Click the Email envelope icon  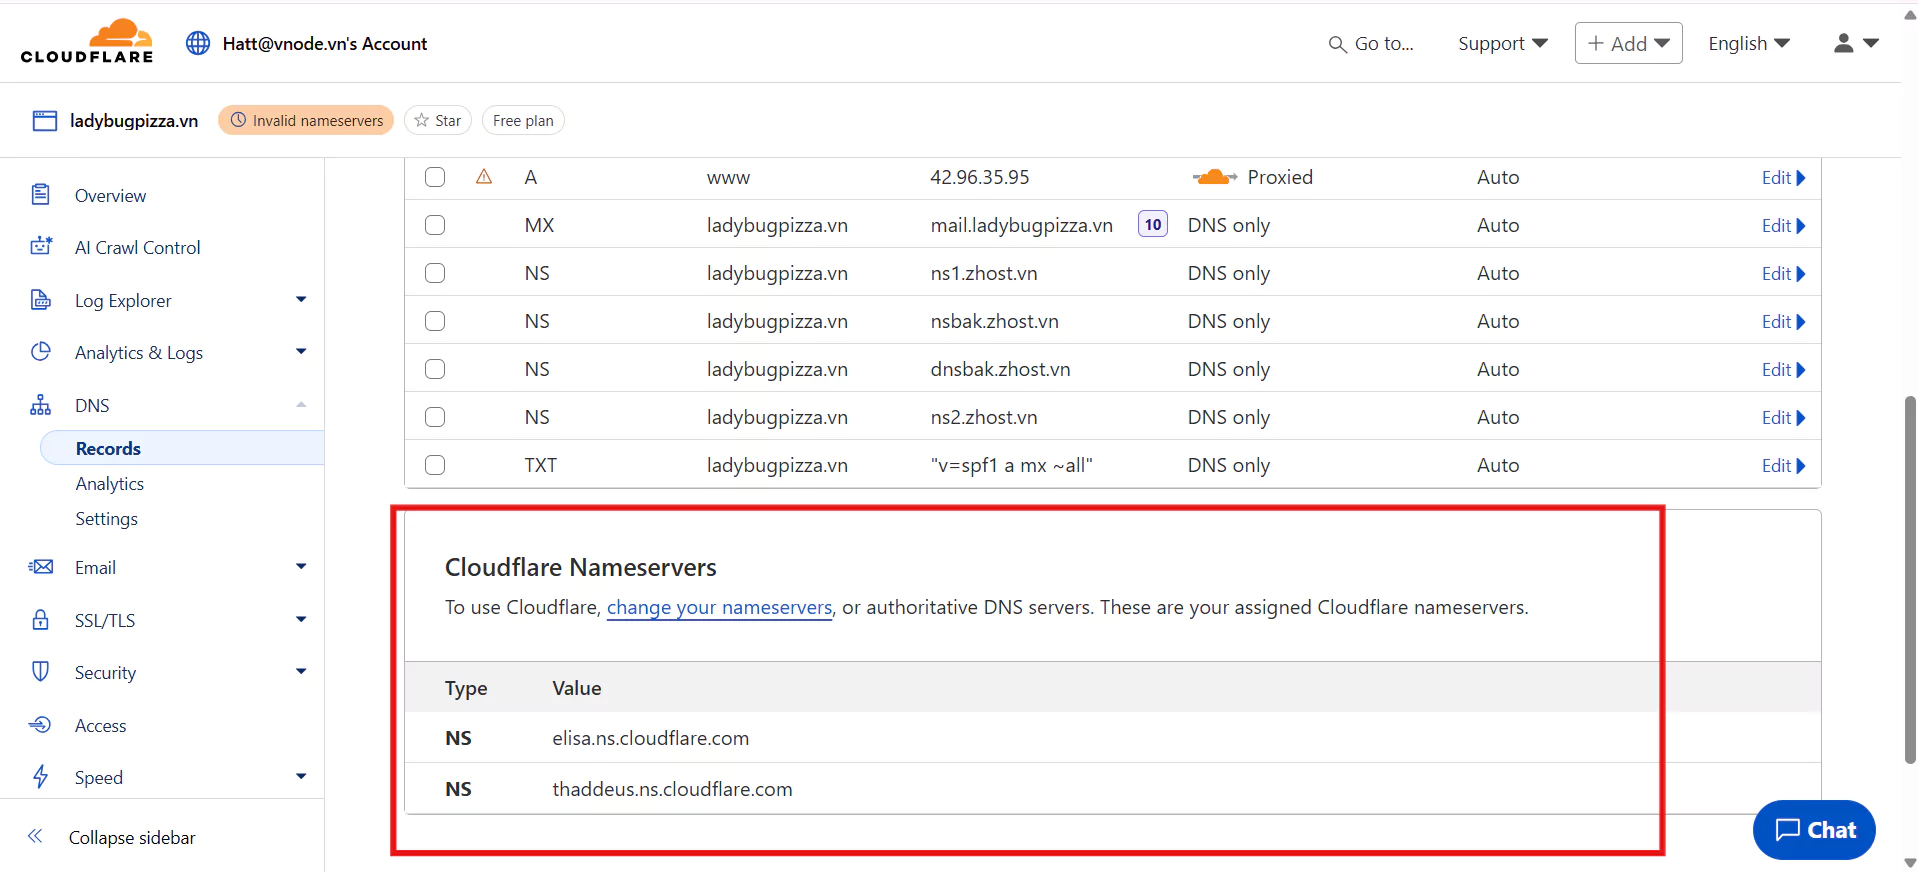pos(41,567)
